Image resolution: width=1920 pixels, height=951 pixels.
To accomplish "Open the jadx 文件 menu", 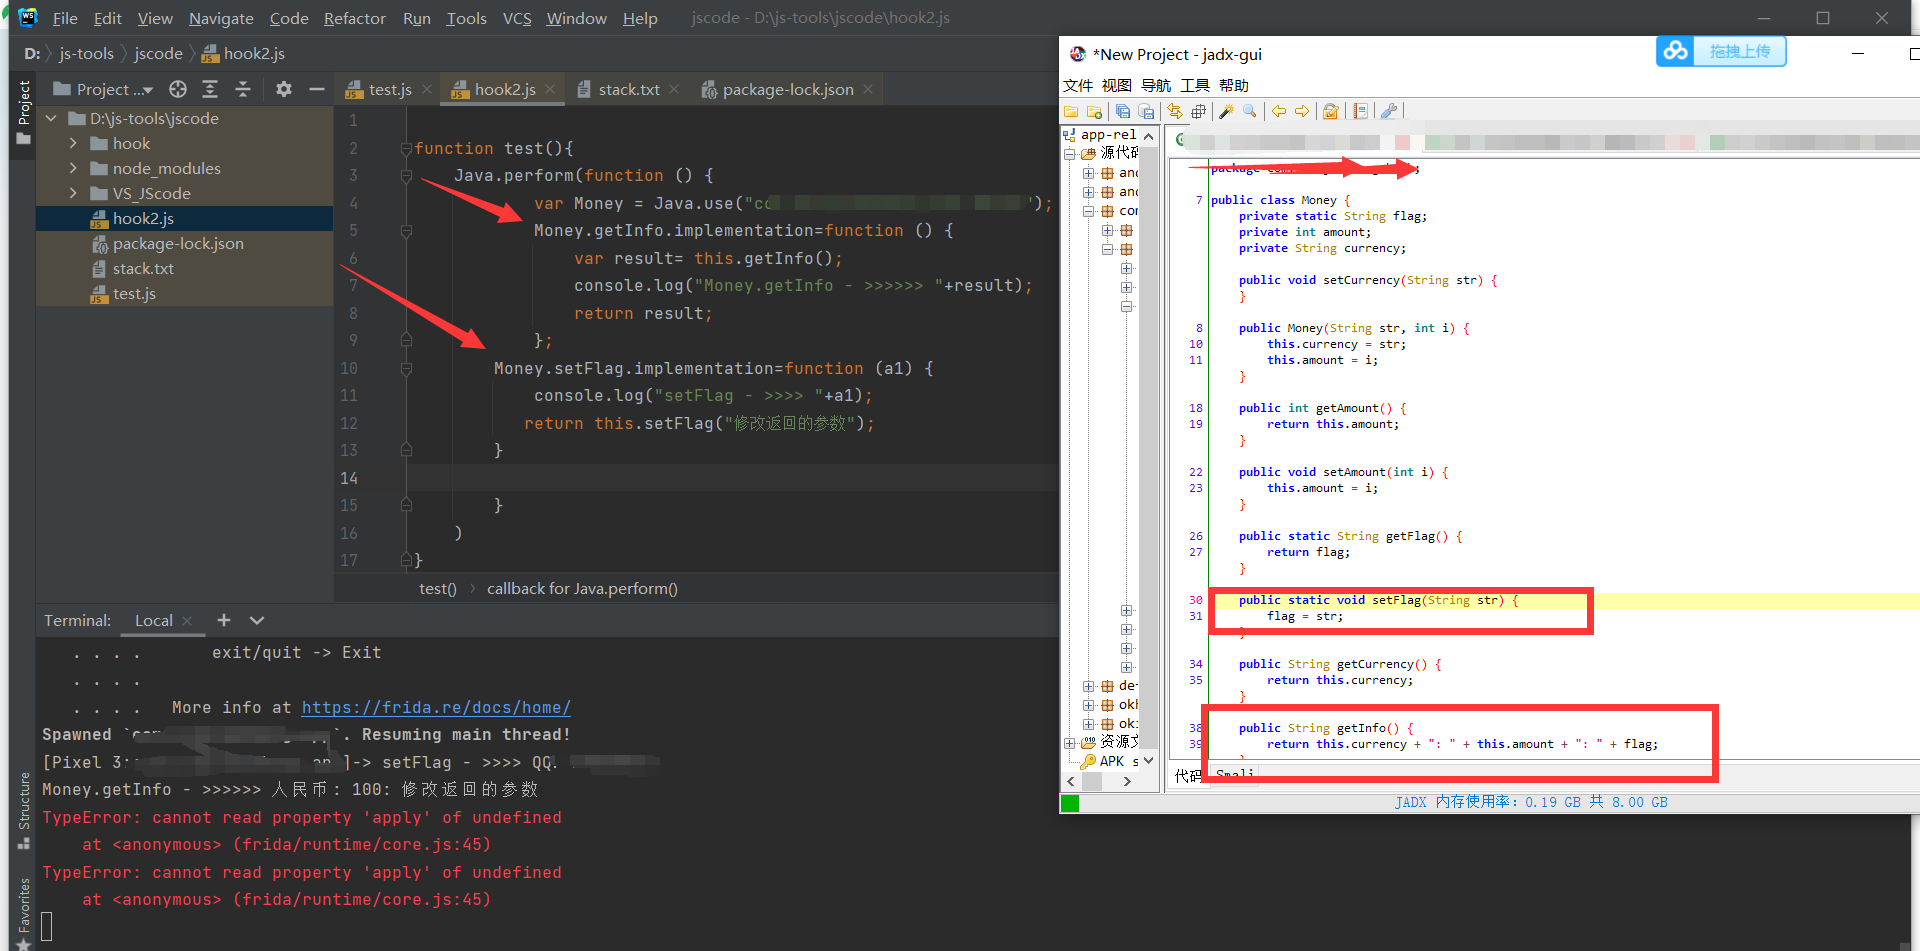I will click(x=1078, y=85).
